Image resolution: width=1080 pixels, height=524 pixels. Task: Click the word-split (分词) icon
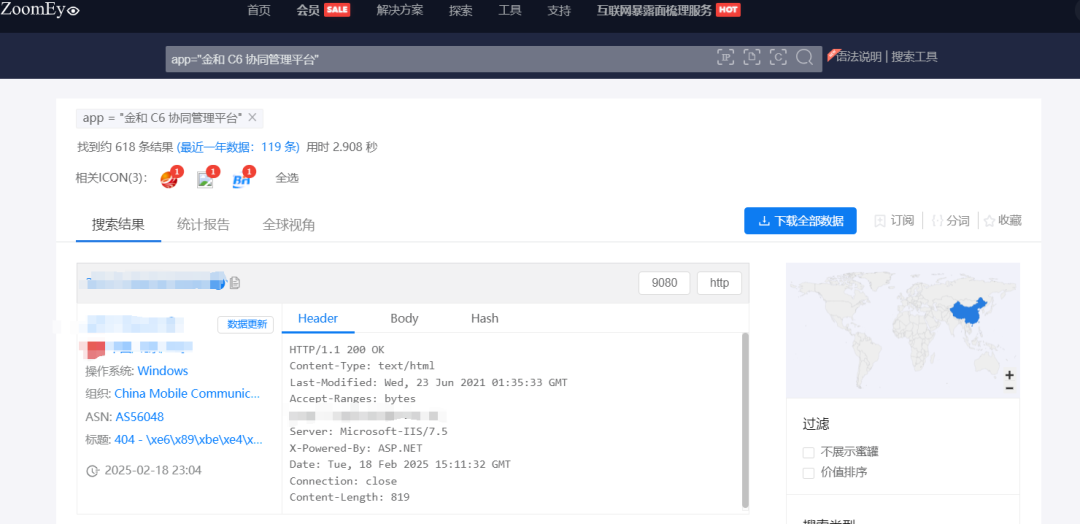click(937, 221)
